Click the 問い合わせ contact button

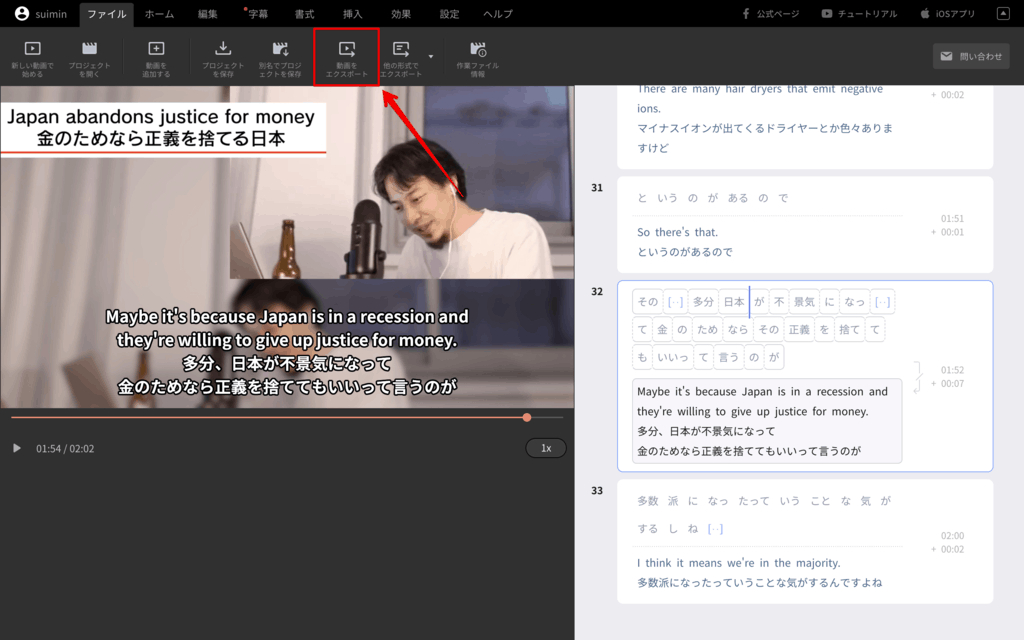(x=971, y=57)
